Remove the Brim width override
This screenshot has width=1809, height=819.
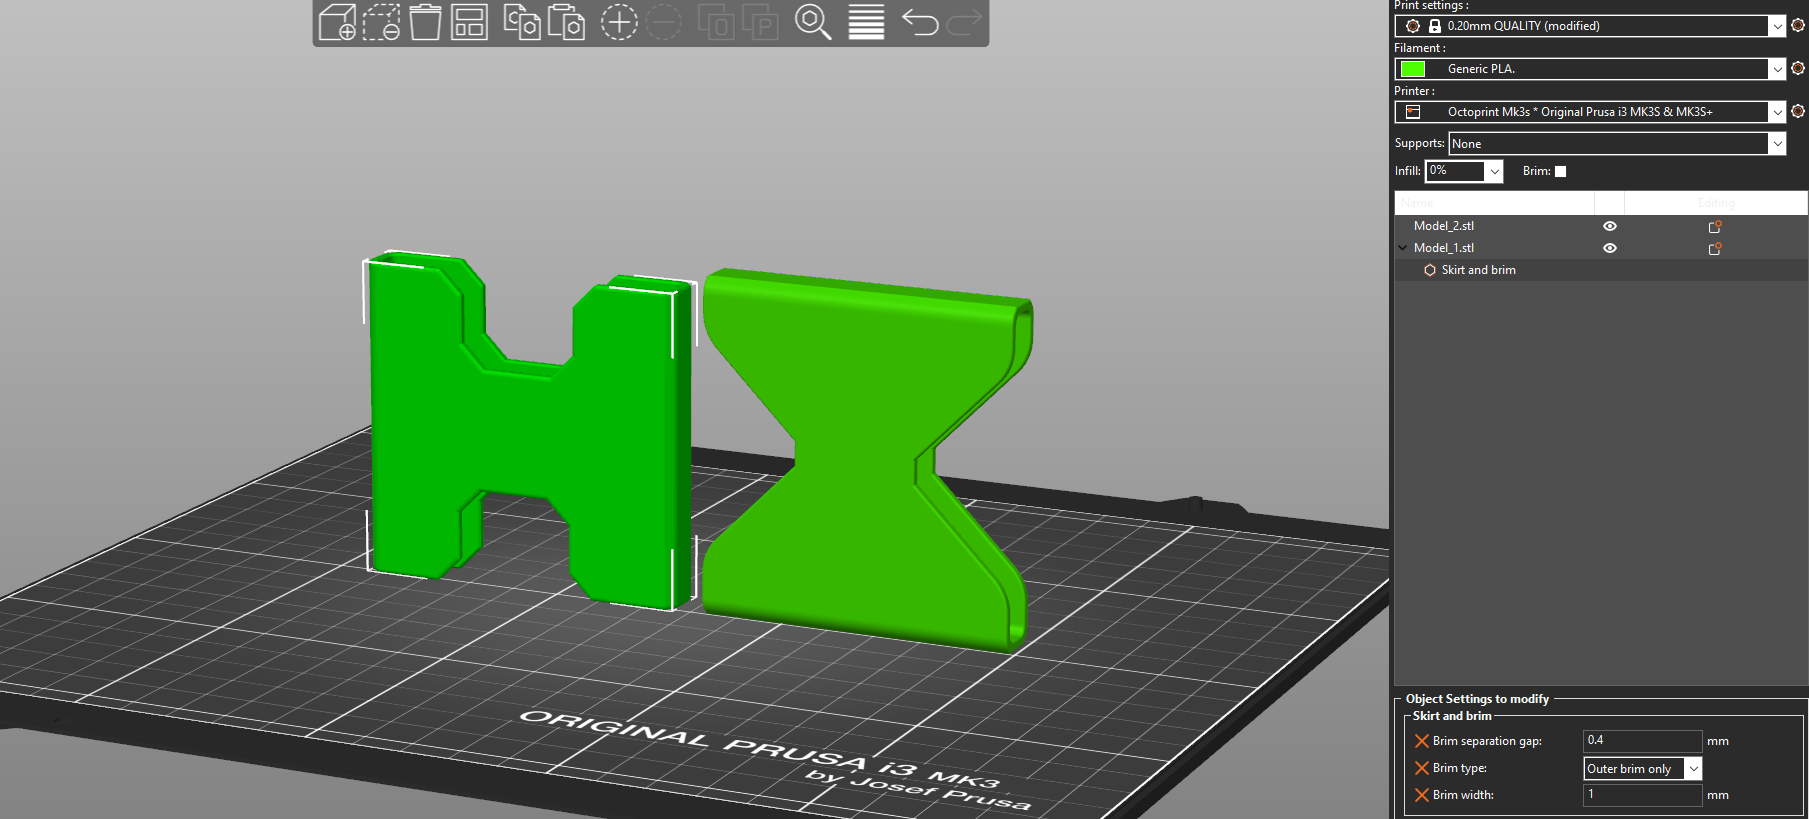(x=1421, y=795)
